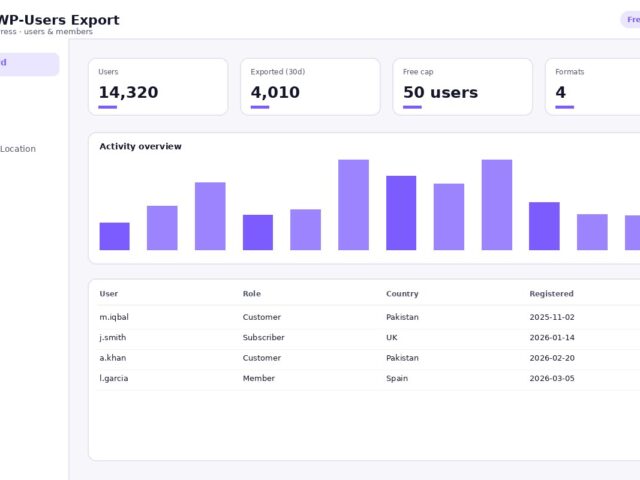640x480 pixels.
Task: Click the 2026-03-05 registered date
Action: point(552,378)
